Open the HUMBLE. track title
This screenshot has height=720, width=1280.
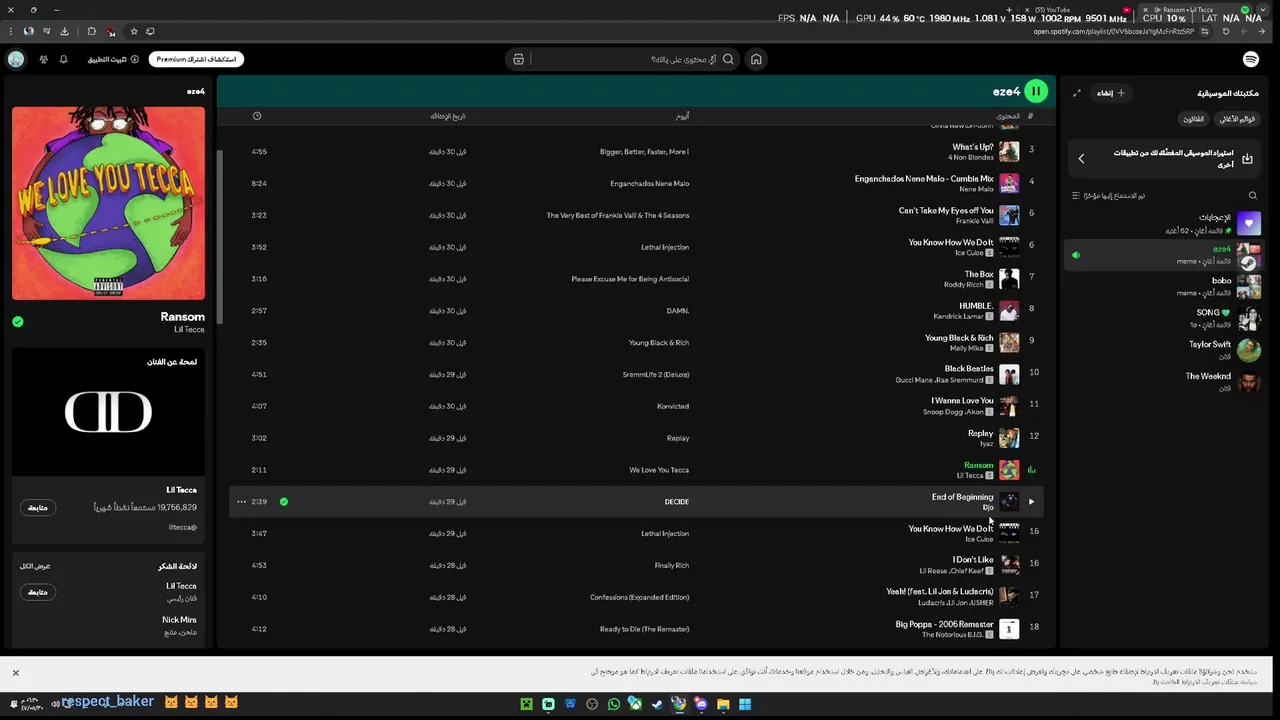tap(976, 306)
